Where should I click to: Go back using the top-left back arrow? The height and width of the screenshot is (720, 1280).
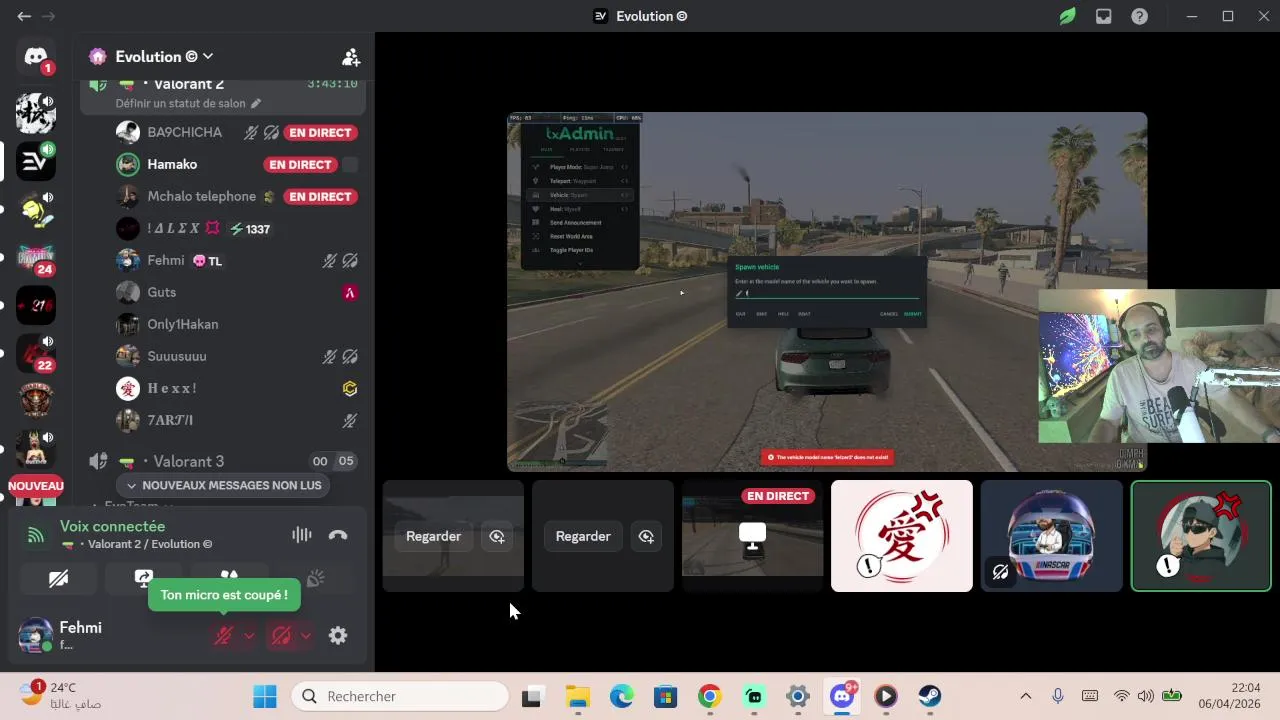[x=24, y=16]
